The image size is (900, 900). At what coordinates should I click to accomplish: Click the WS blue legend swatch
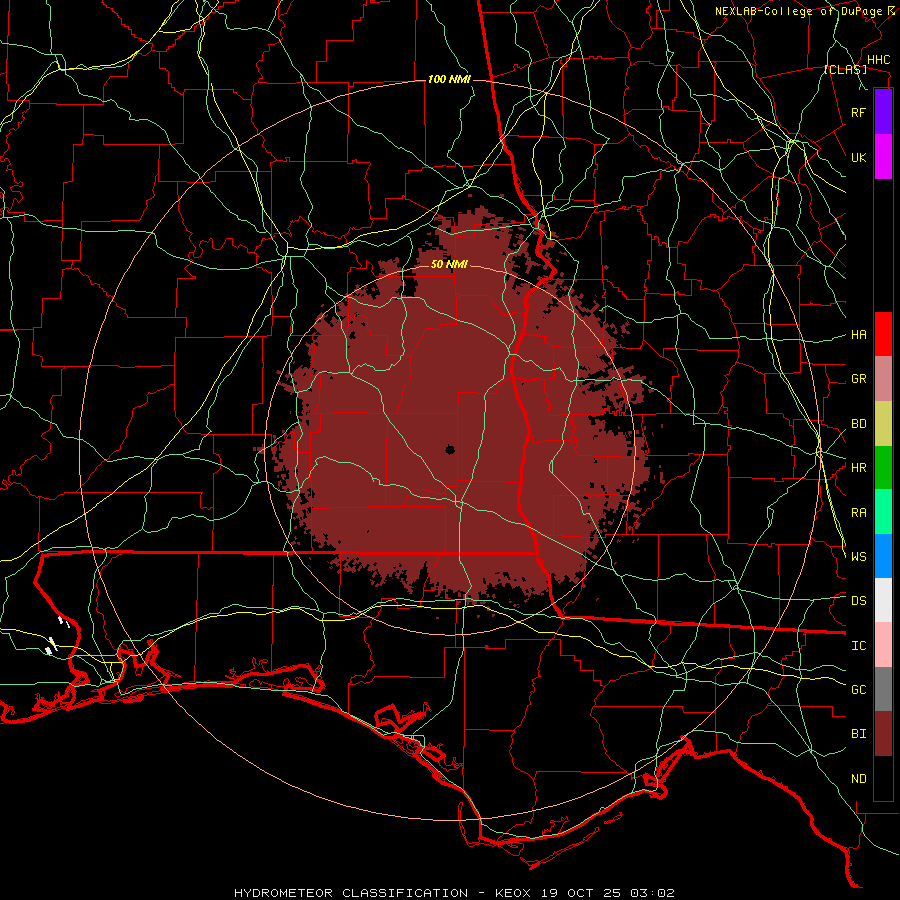tap(883, 556)
